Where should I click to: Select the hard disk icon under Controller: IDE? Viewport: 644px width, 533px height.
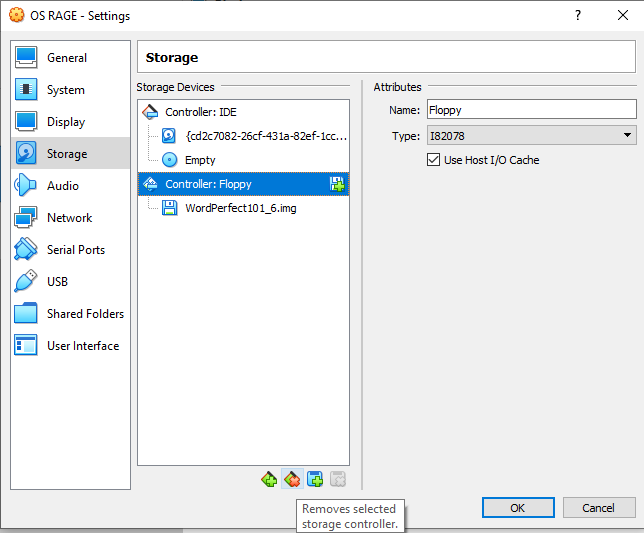[169, 136]
